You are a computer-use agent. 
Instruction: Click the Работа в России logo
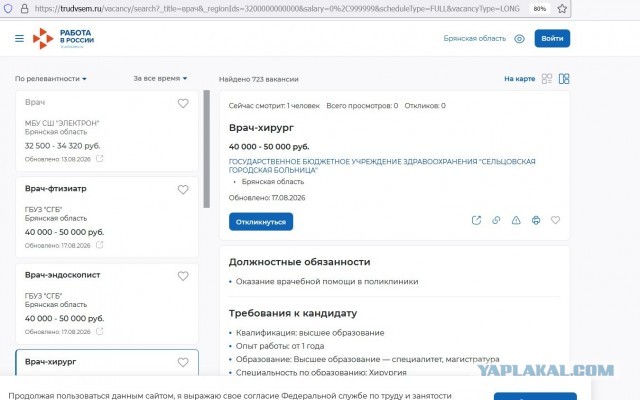click(x=63, y=38)
